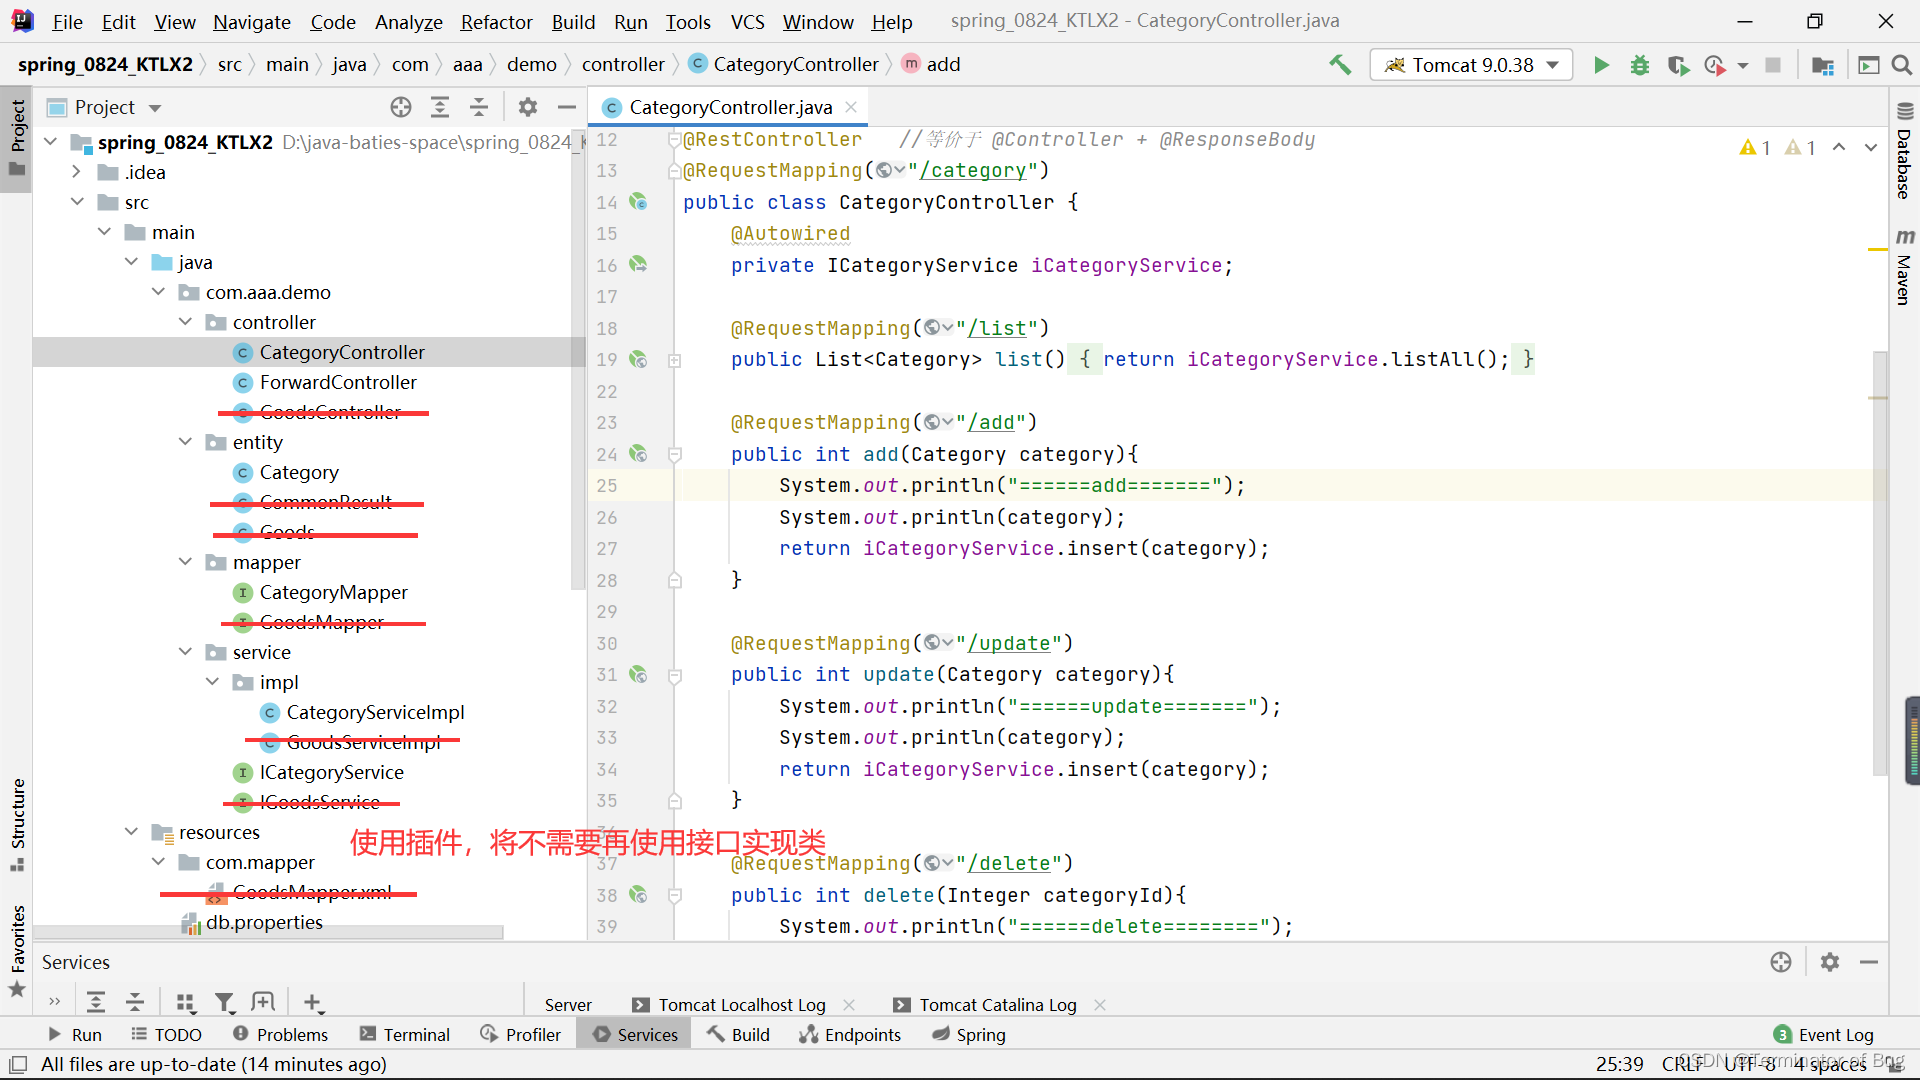Open the Refactor menu
This screenshot has width=1920, height=1080.
(x=496, y=21)
